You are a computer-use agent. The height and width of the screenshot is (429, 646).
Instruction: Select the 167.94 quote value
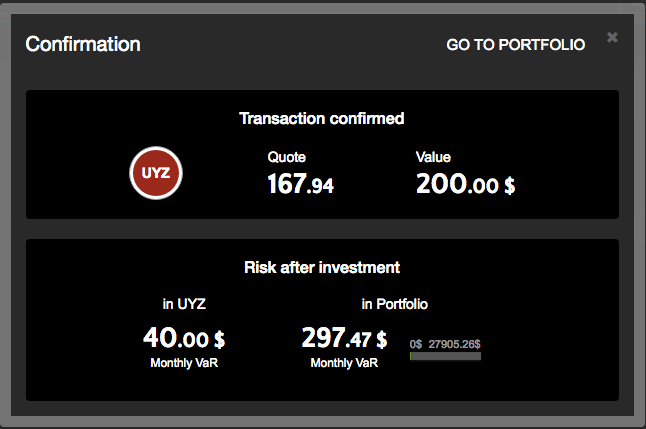(300, 184)
